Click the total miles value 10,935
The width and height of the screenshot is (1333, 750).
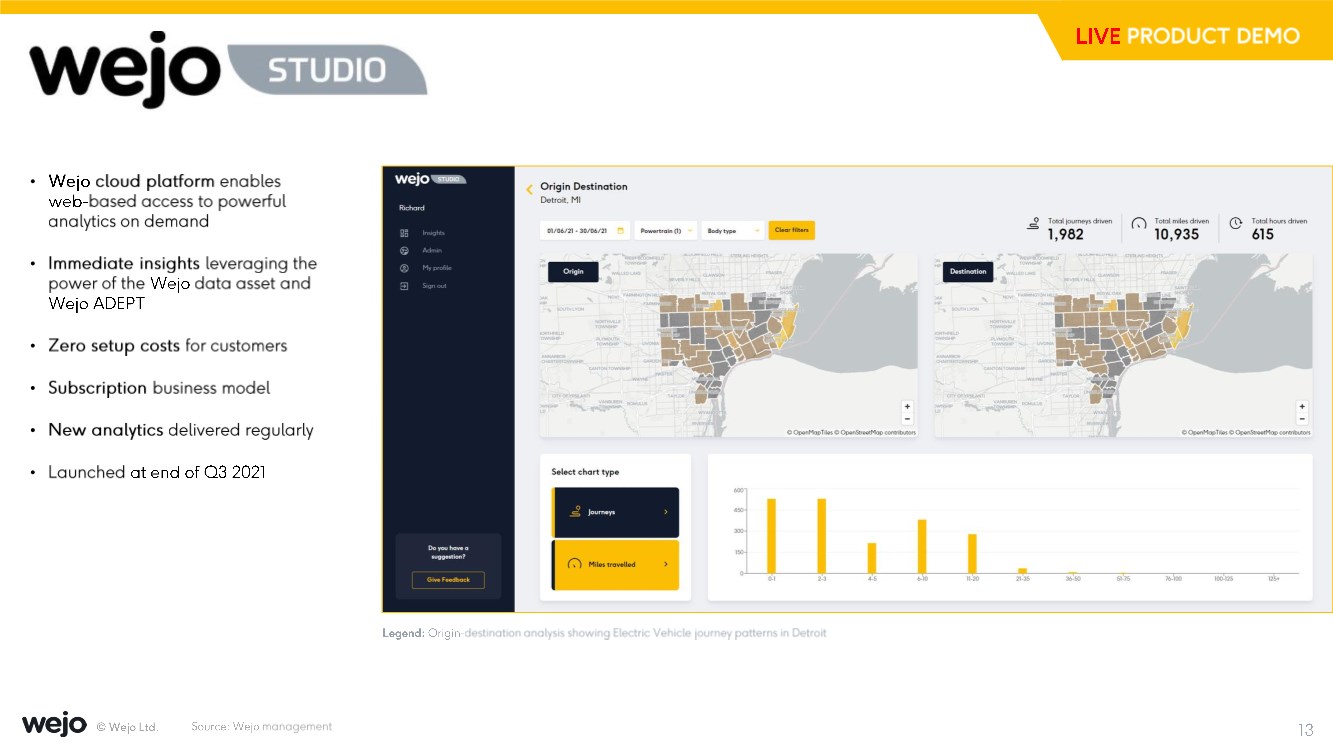click(x=1176, y=234)
